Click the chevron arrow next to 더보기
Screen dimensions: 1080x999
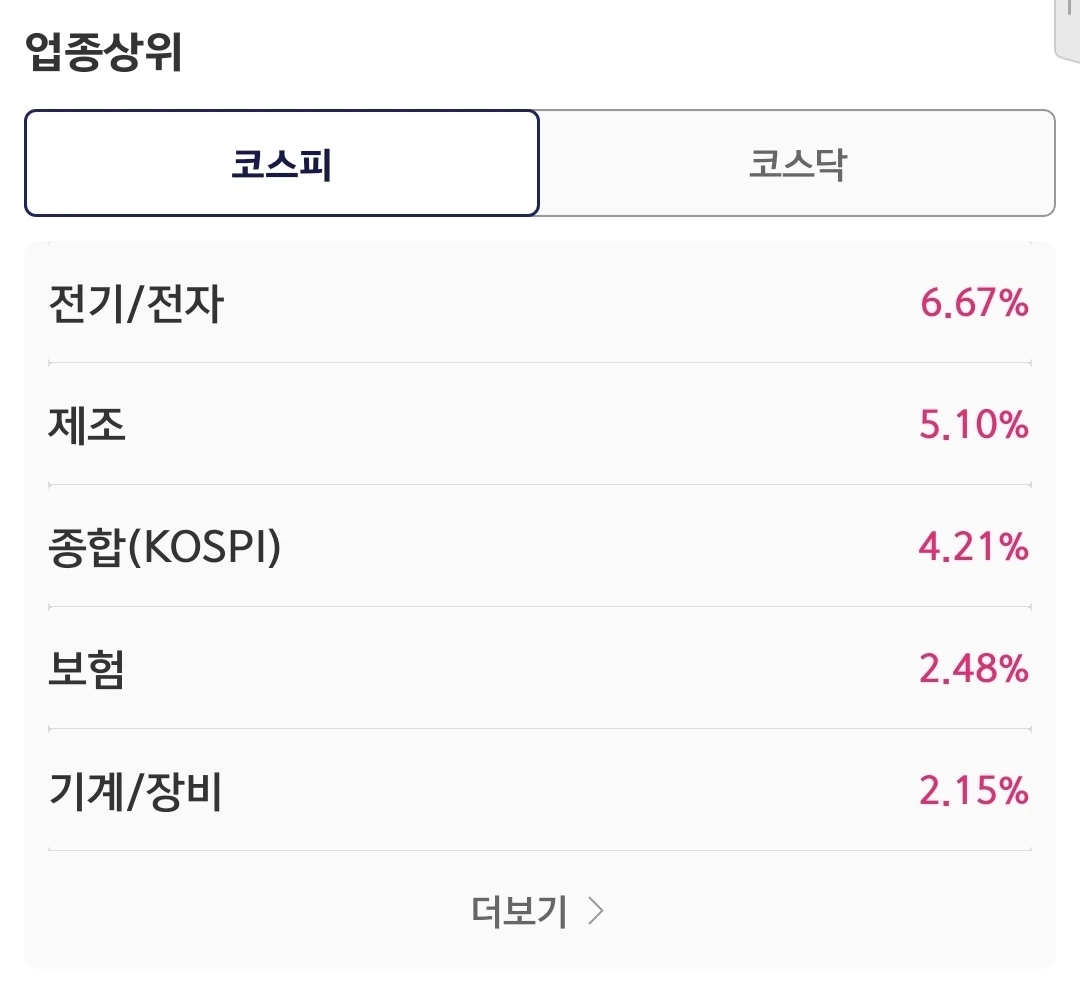(x=596, y=911)
